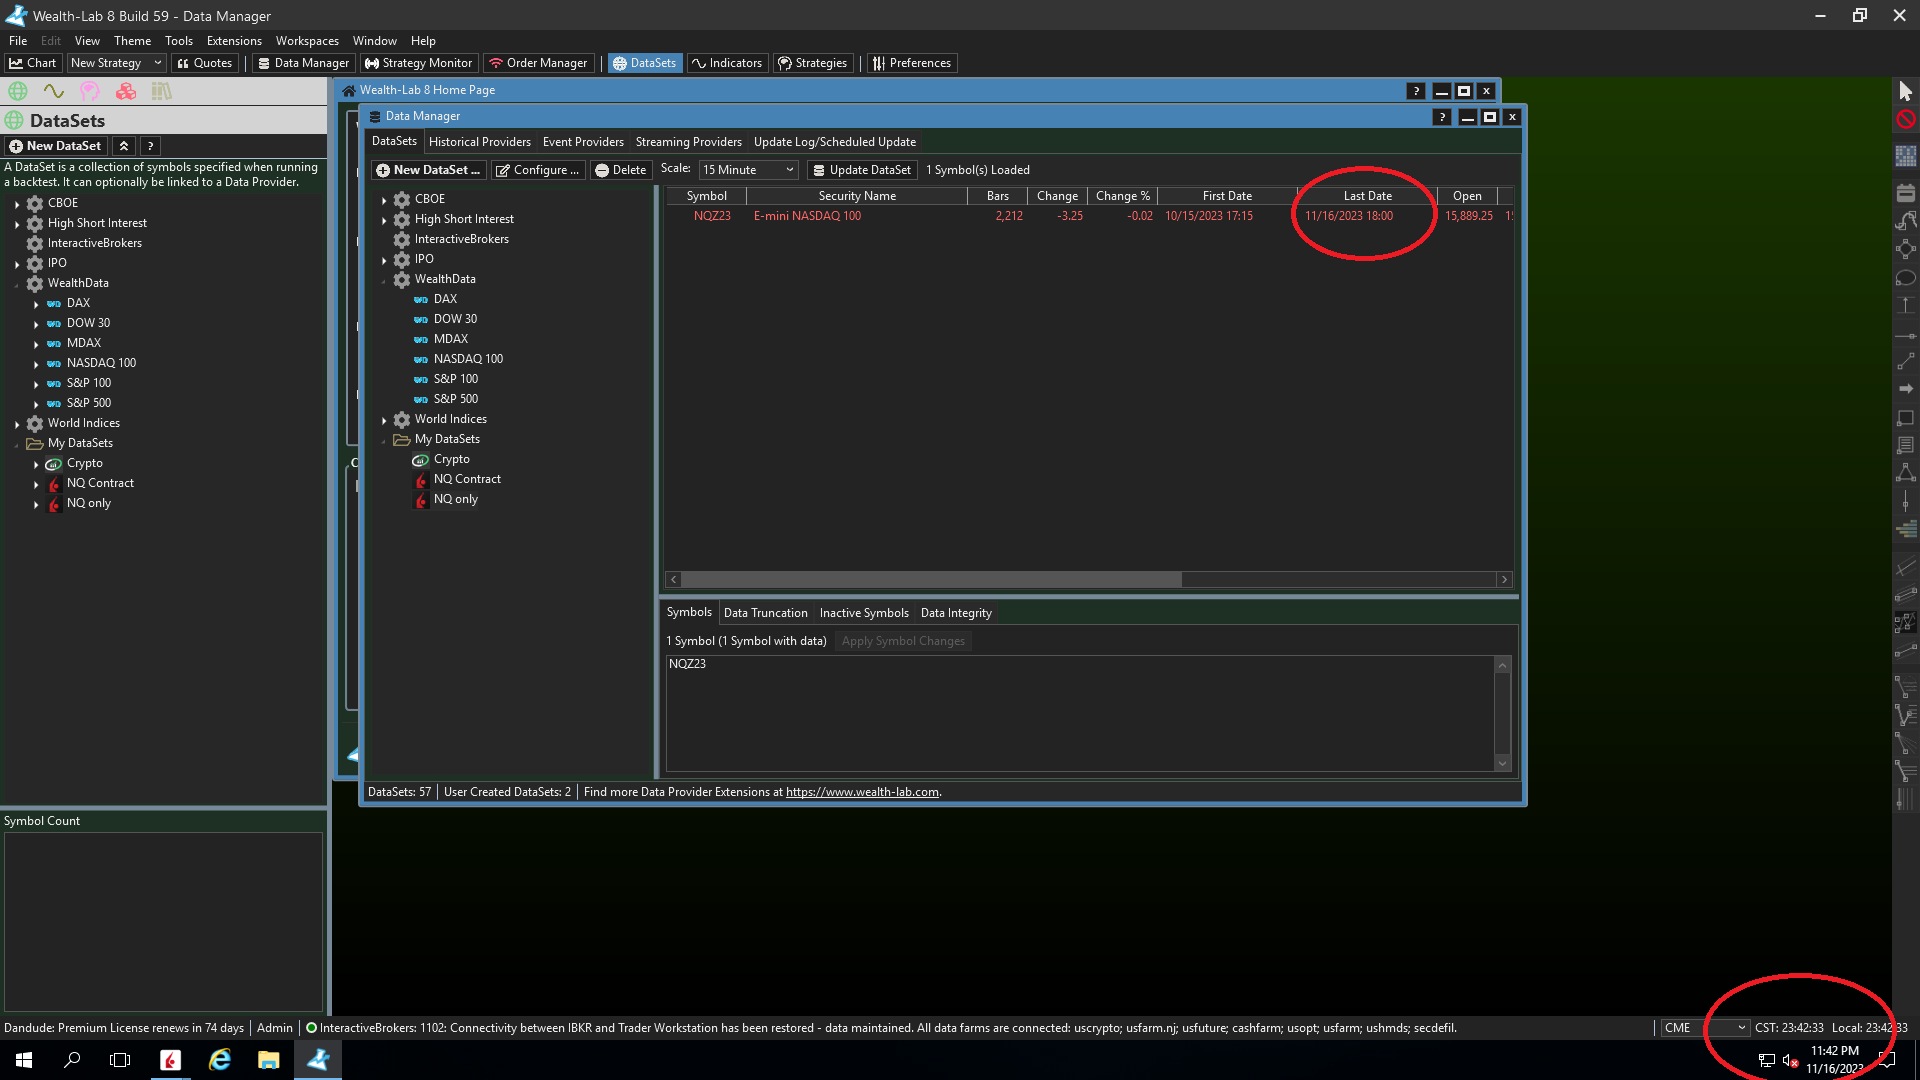Switch to Data Truncation tab

tap(765, 613)
